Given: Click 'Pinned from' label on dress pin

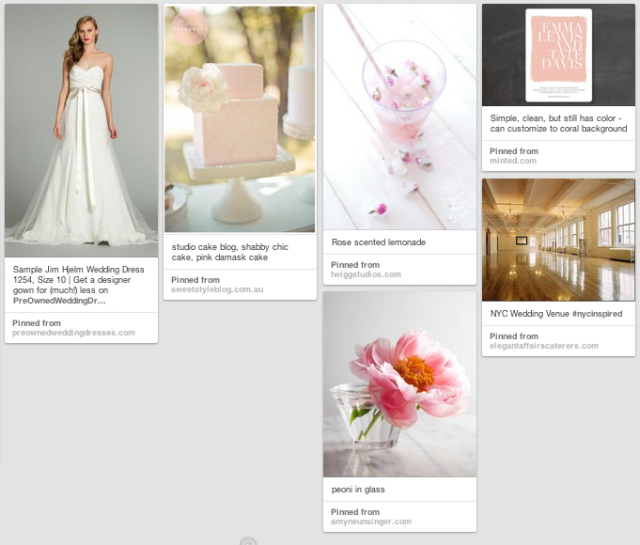Looking at the screenshot, I should coord(36,323).
